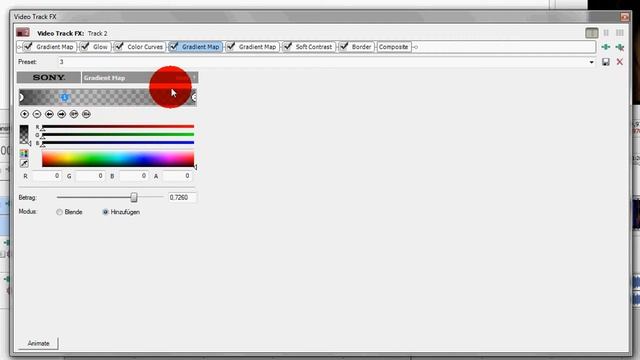The image size is (640, 360).
Task: Pick a color from the rainbow spectrum
Action: 118,158
